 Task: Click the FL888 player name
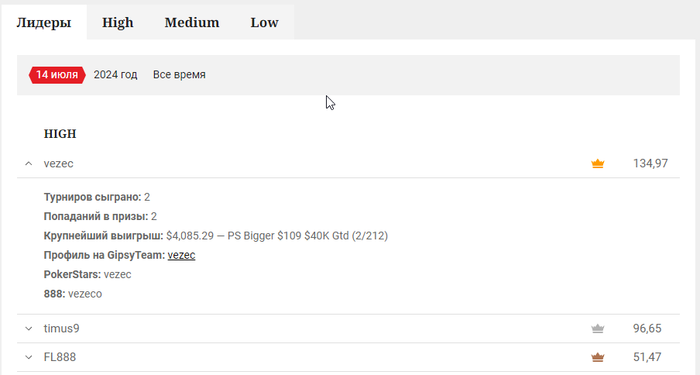(x=60, y=357)
